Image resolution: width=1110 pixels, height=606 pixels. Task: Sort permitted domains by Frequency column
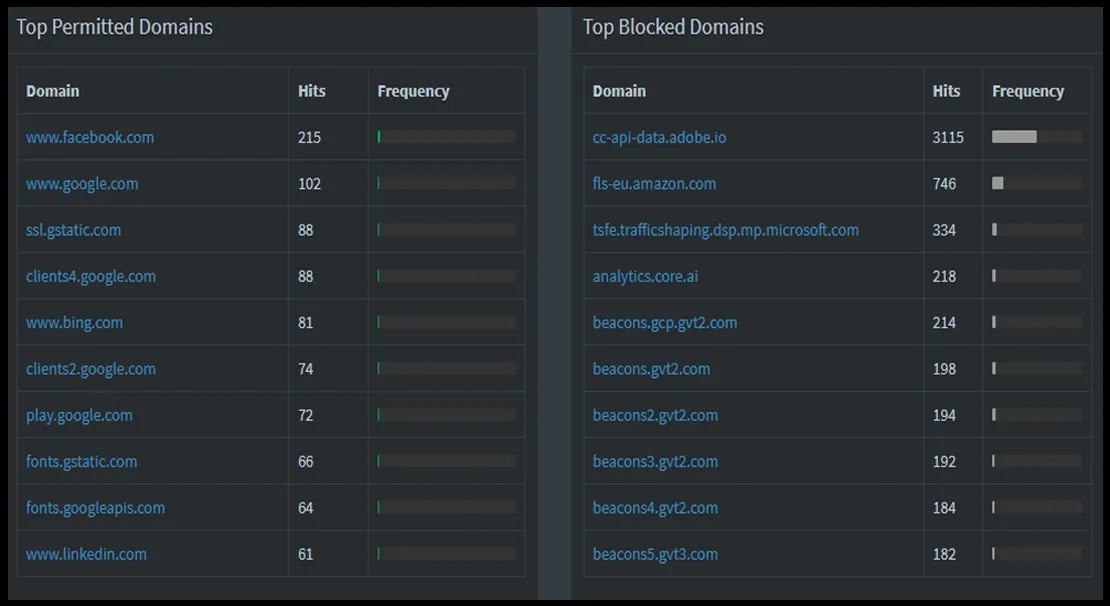pyautogui.click(x=412, y=90)
